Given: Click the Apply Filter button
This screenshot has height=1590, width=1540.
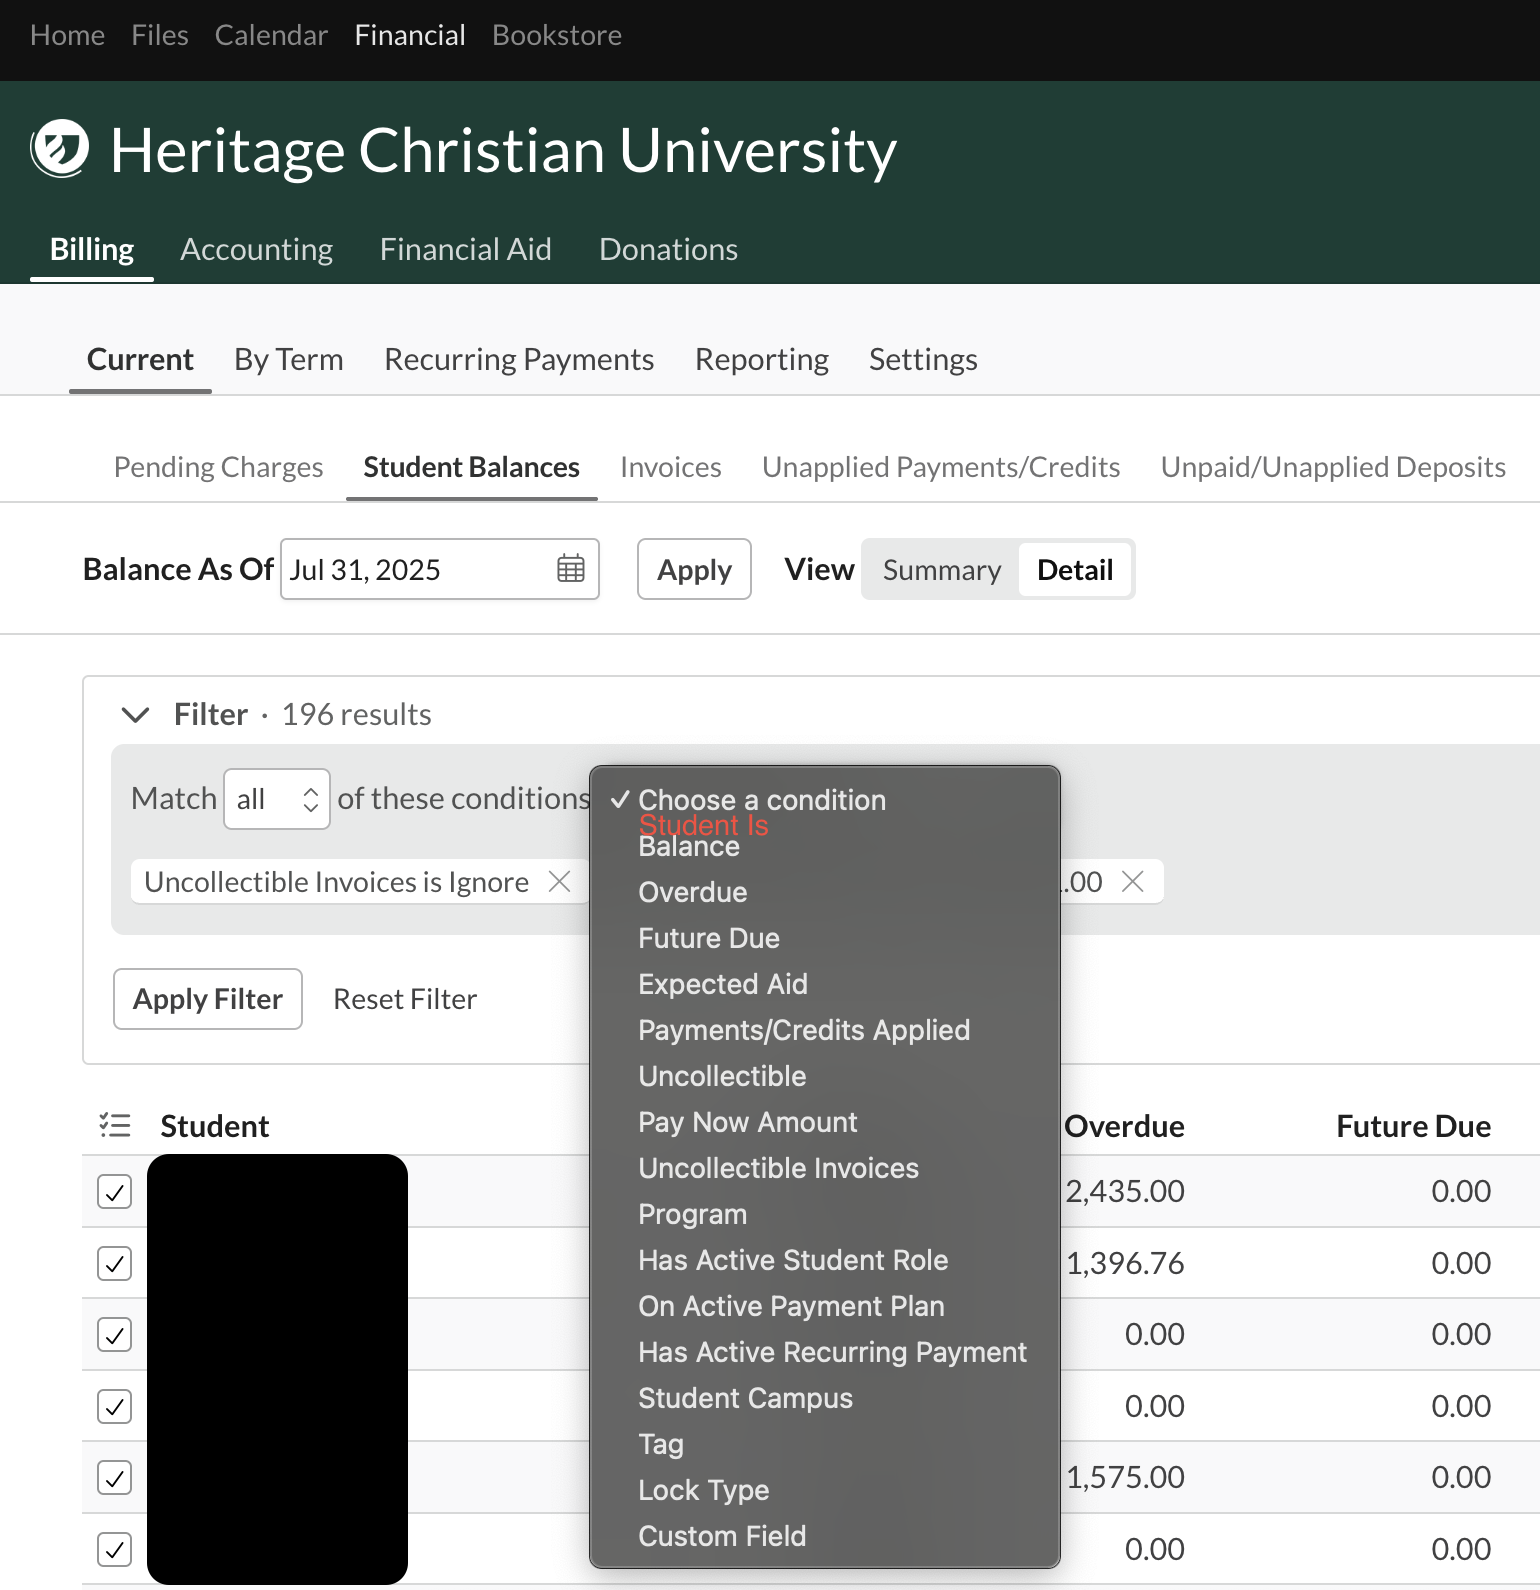Looking at the screenshot, I should coord(208,999).
